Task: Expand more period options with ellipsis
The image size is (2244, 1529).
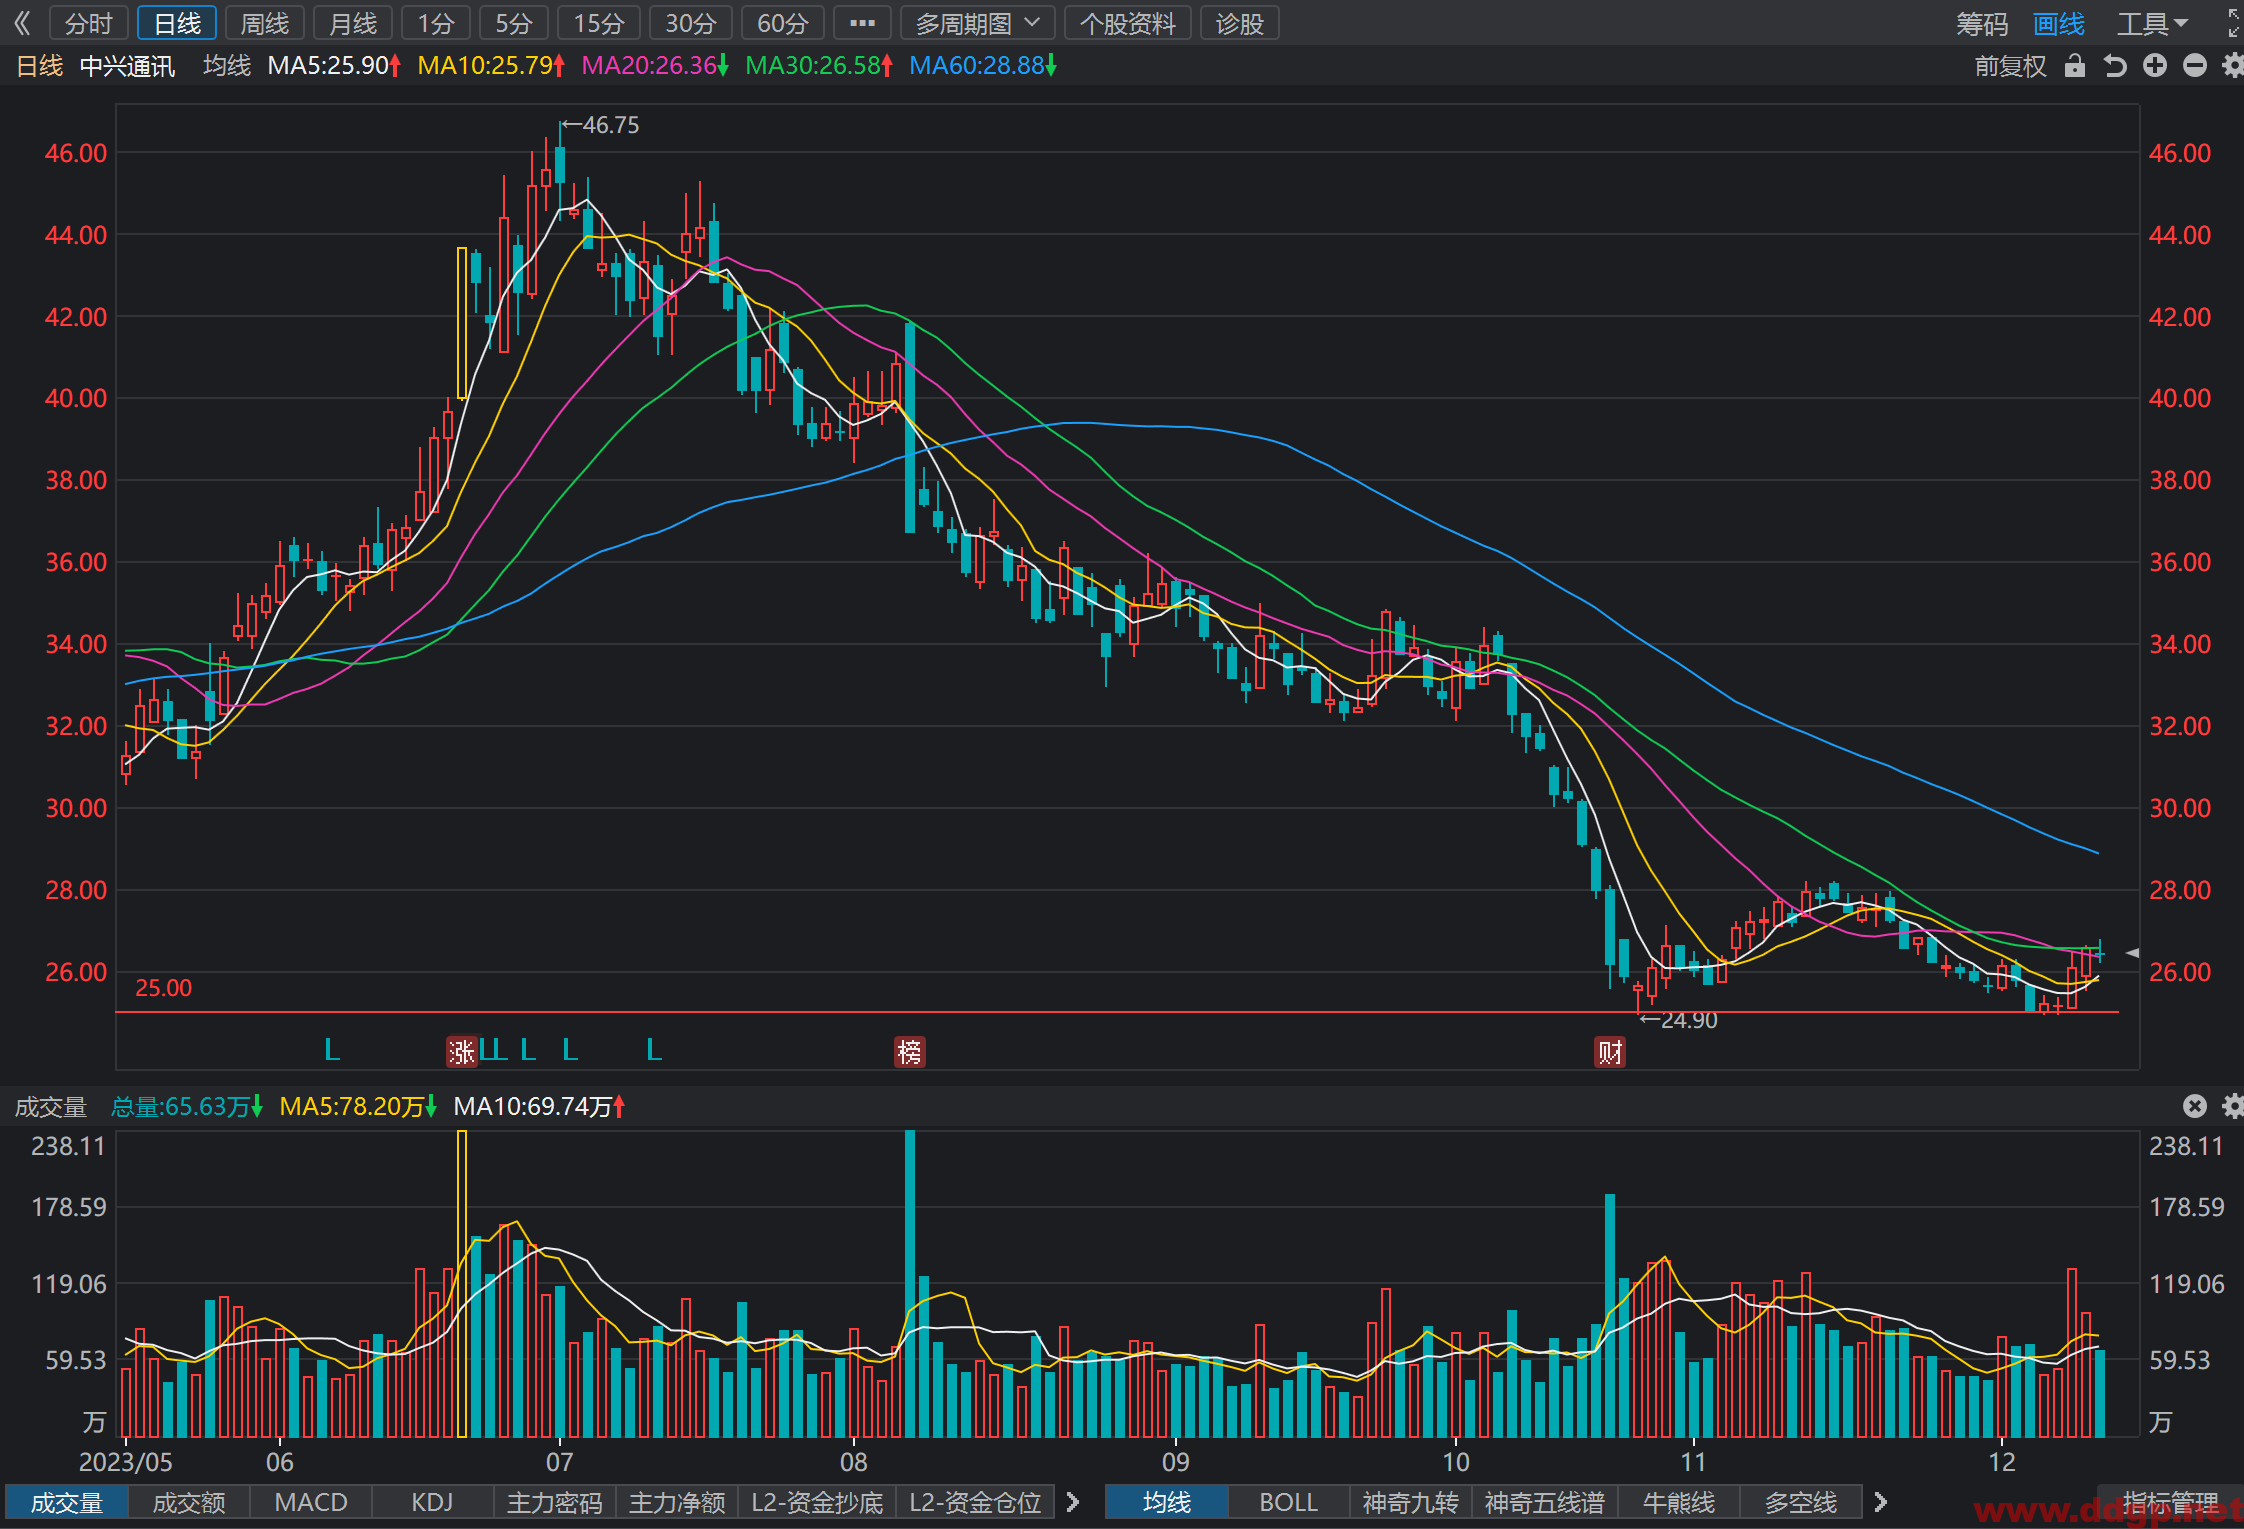Action: pyautogui.click(x=862, y=23)
